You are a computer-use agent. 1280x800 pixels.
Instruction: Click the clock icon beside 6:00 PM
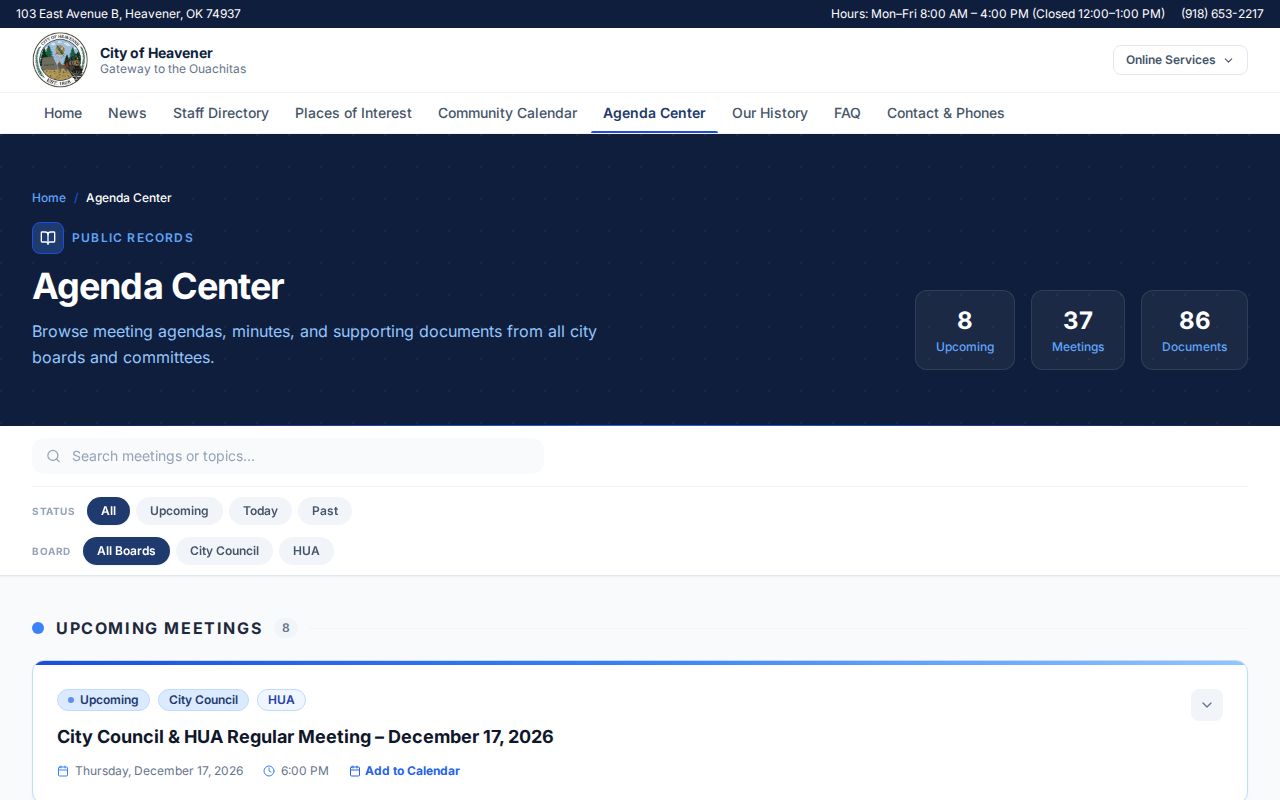point(269,771)
